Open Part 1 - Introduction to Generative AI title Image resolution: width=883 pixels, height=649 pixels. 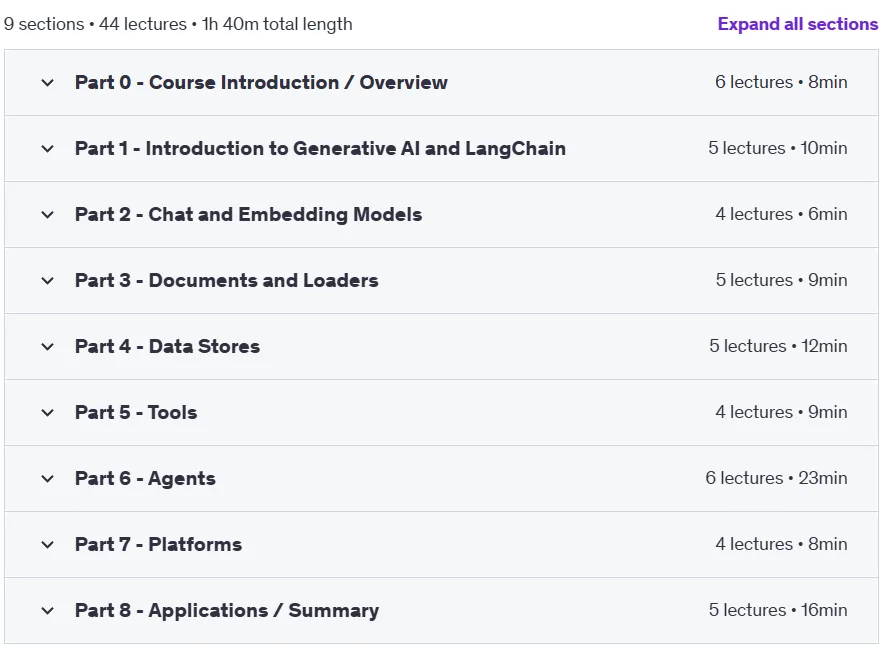(x=320, y=148)
